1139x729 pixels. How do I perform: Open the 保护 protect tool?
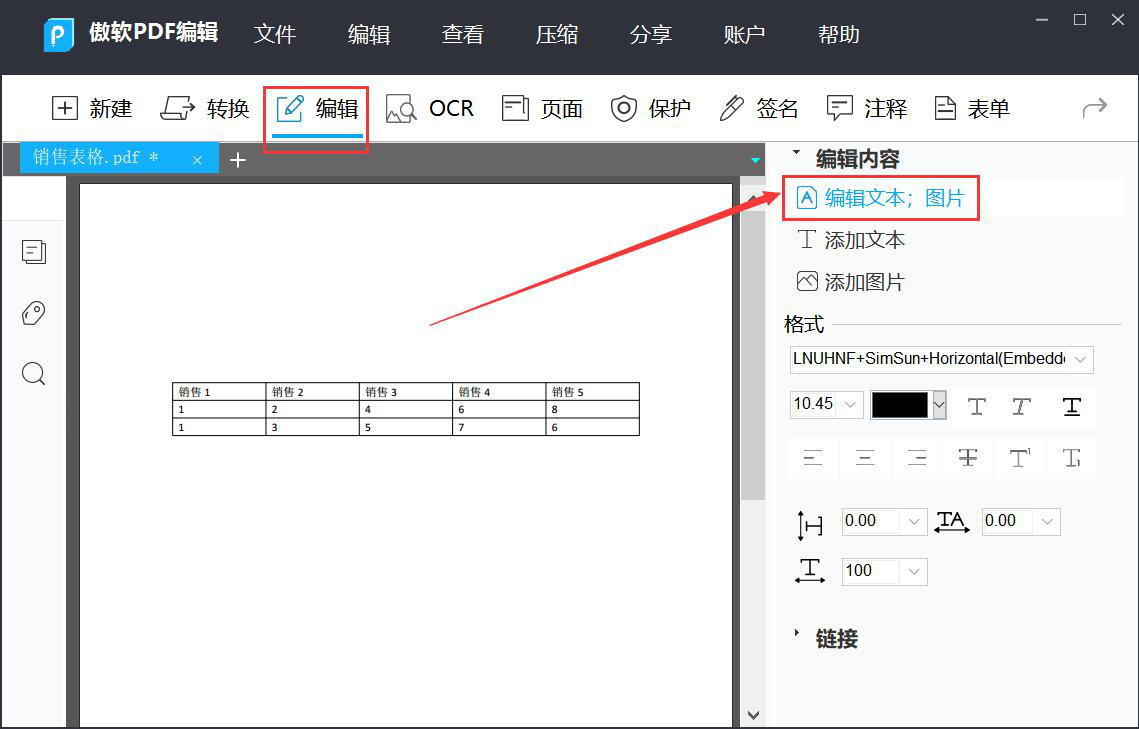[x=650, y=109]
